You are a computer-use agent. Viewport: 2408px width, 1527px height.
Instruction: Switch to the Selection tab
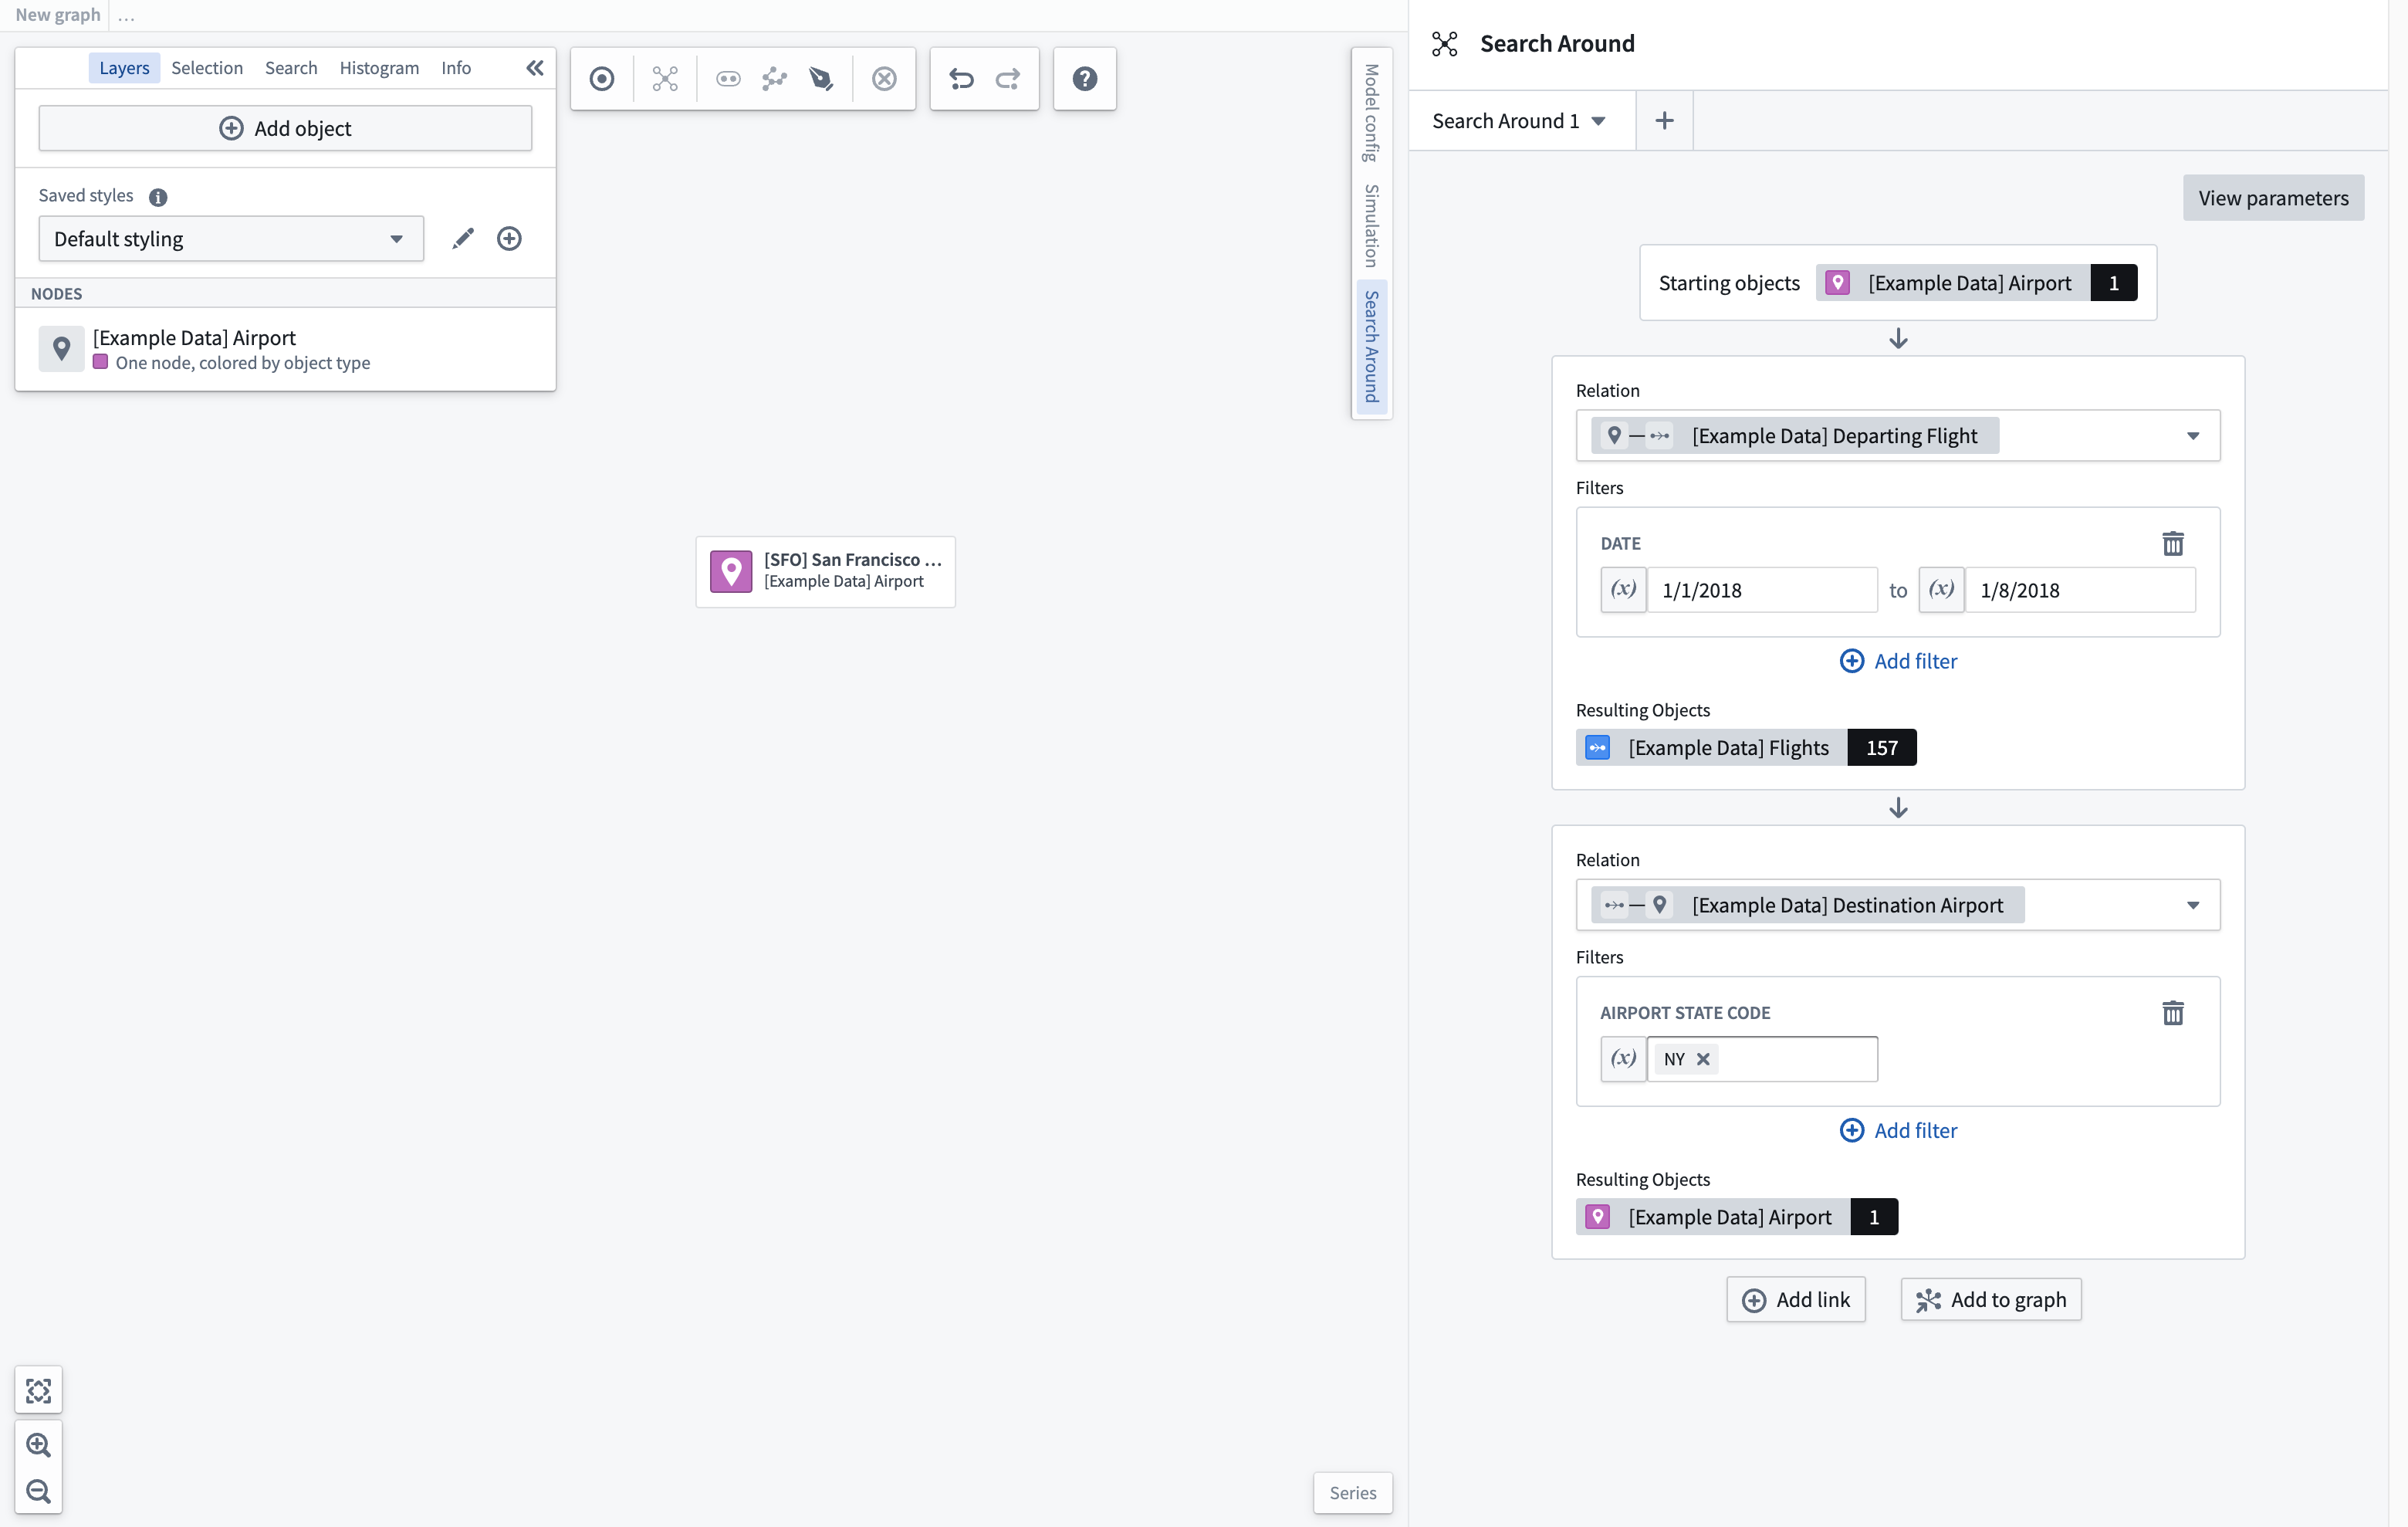point(207,66)
